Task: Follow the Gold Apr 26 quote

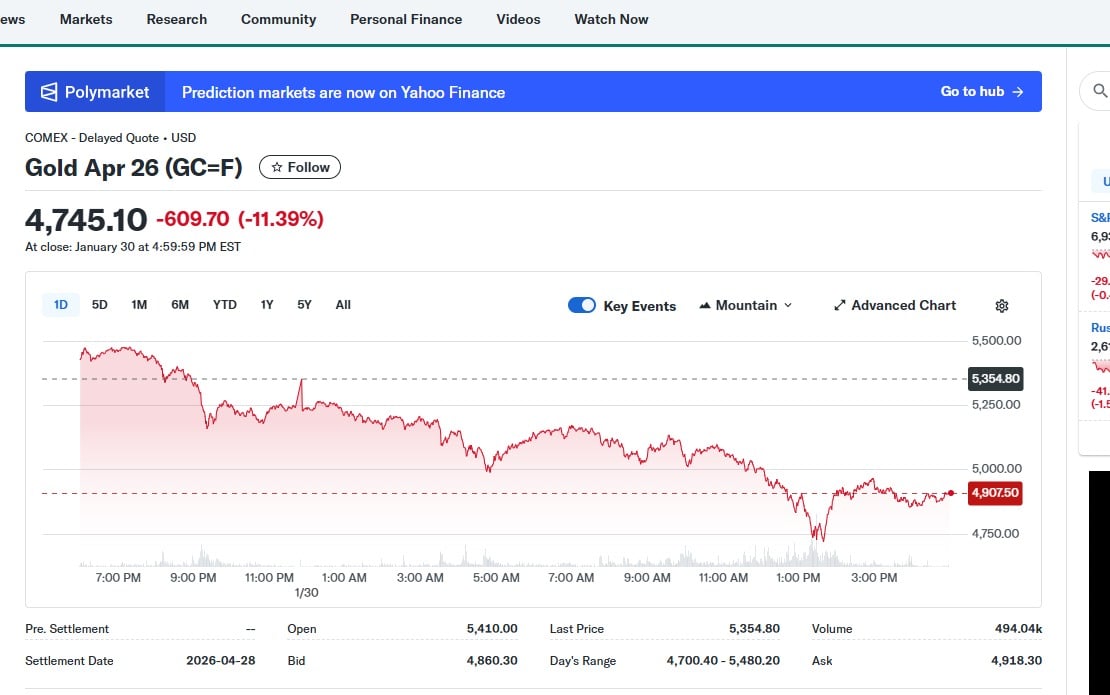Action: point(300,167)
